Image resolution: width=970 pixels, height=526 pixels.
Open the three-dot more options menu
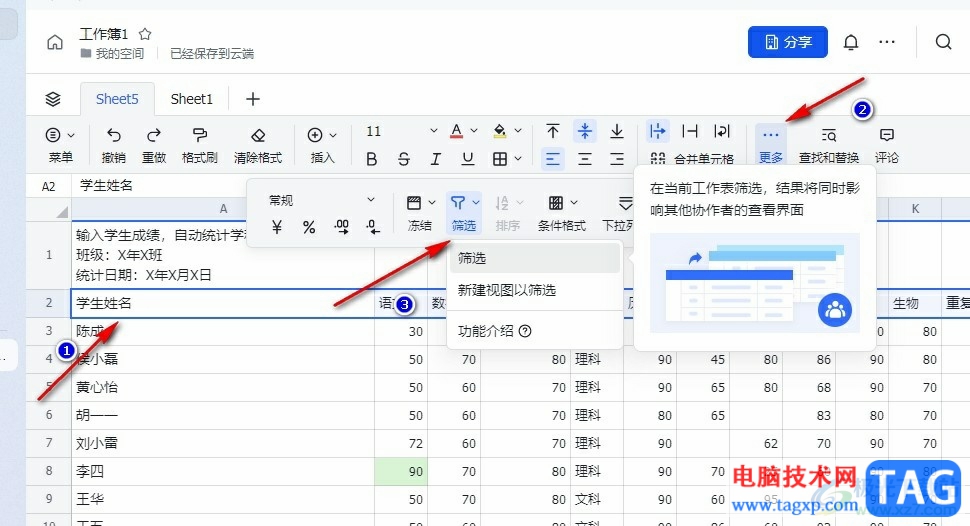pyautogui.click(x=887, y=42)
